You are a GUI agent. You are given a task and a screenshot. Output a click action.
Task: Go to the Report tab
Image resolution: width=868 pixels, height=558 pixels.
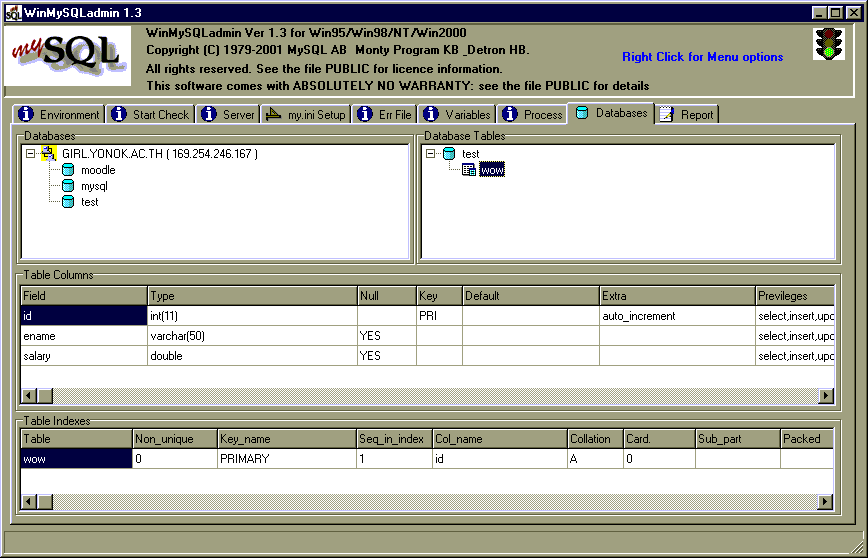tap(687, 115)
